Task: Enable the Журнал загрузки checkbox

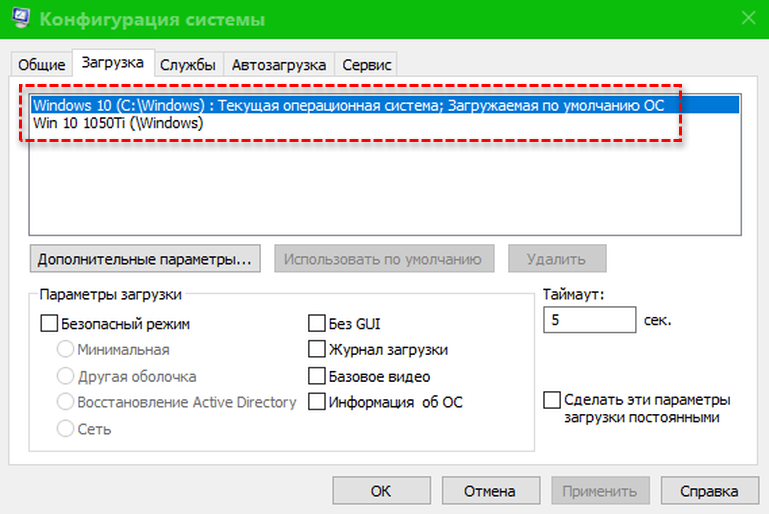Action: pyautogui.click(x=317, y=349)
